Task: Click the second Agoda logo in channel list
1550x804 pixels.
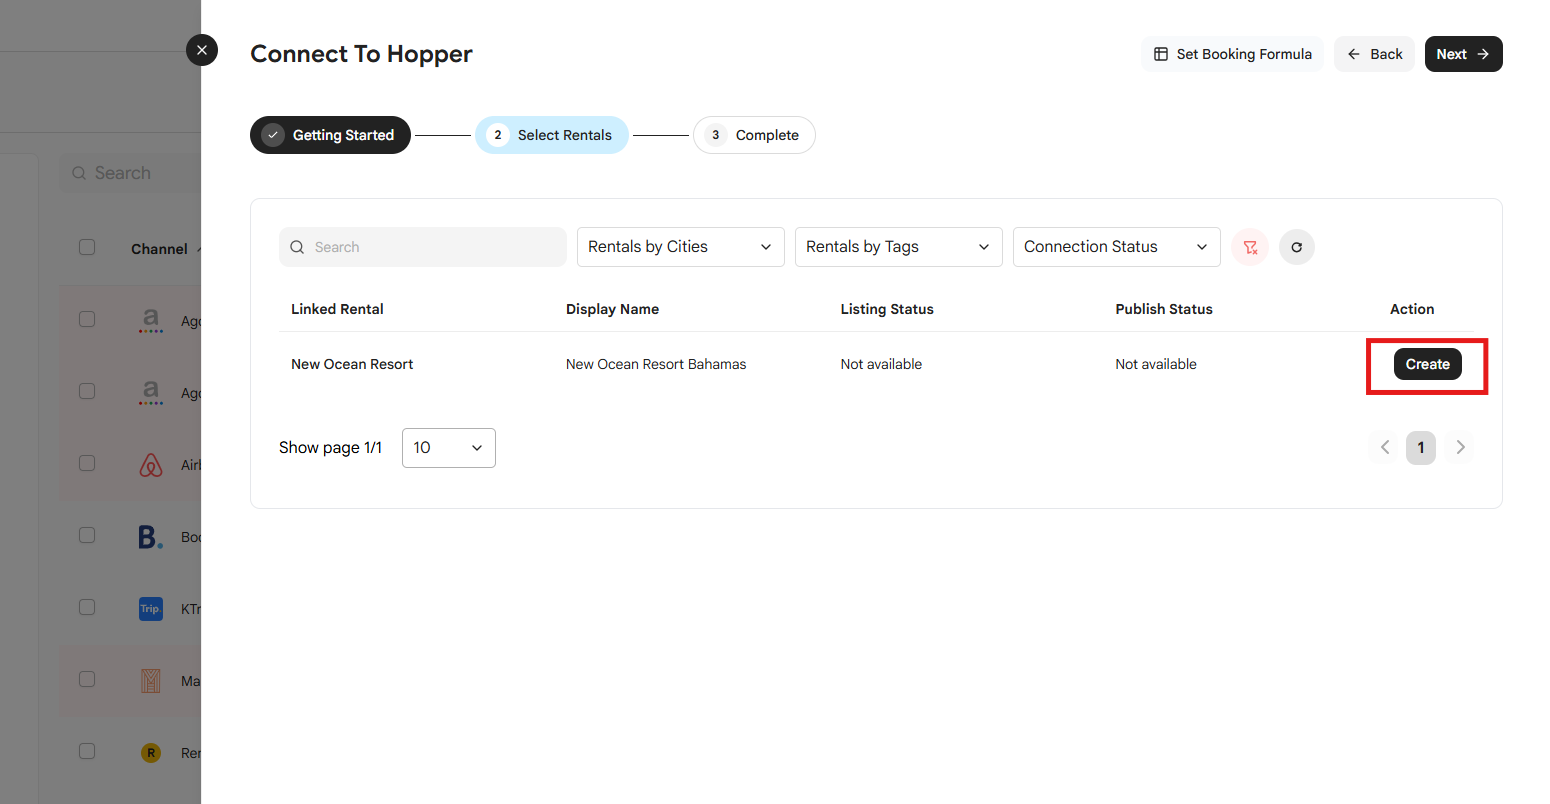Action: pos(151,392)
